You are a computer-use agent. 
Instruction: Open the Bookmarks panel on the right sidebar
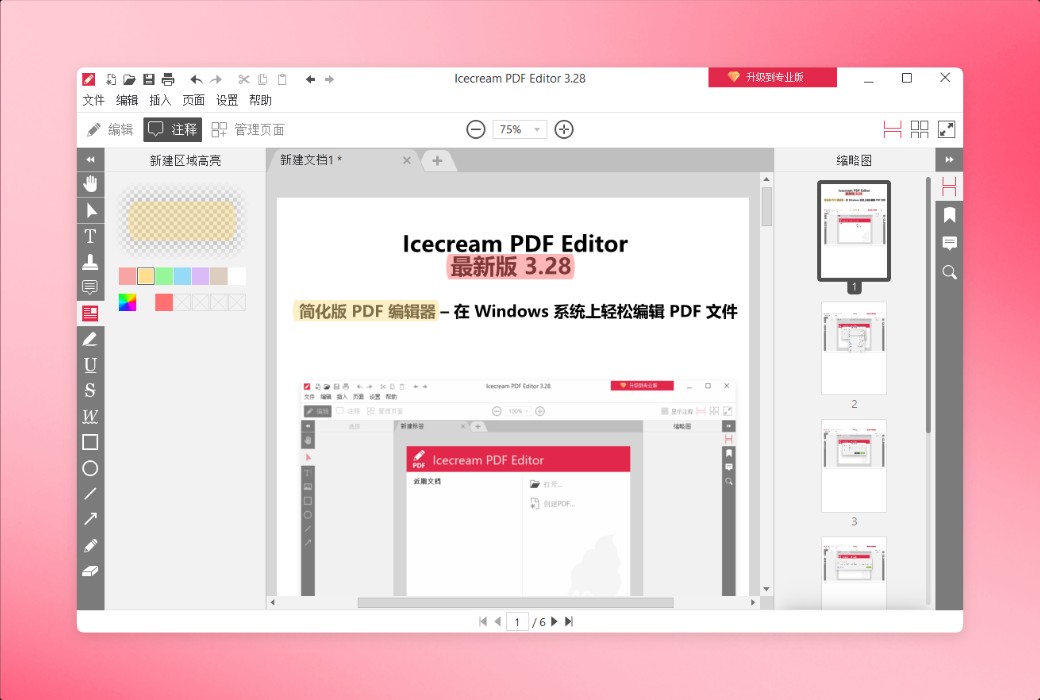pyautogui.click(x=948, y=214)
